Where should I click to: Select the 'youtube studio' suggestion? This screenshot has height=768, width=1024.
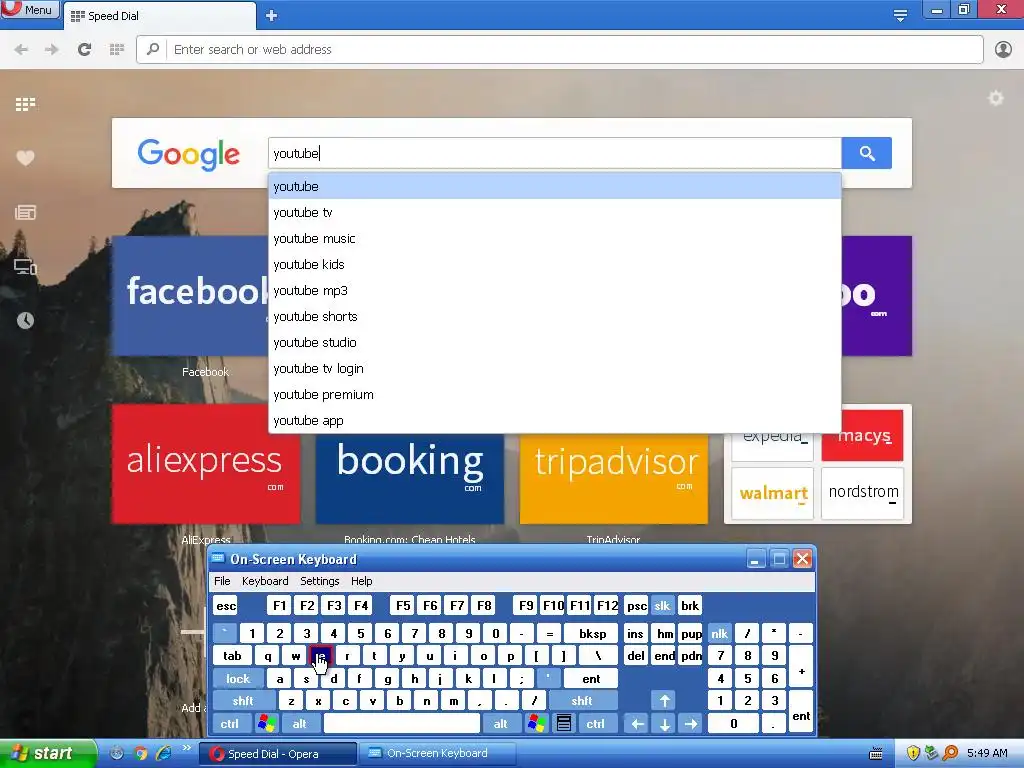pyautogui.click(x=554, y=343)
